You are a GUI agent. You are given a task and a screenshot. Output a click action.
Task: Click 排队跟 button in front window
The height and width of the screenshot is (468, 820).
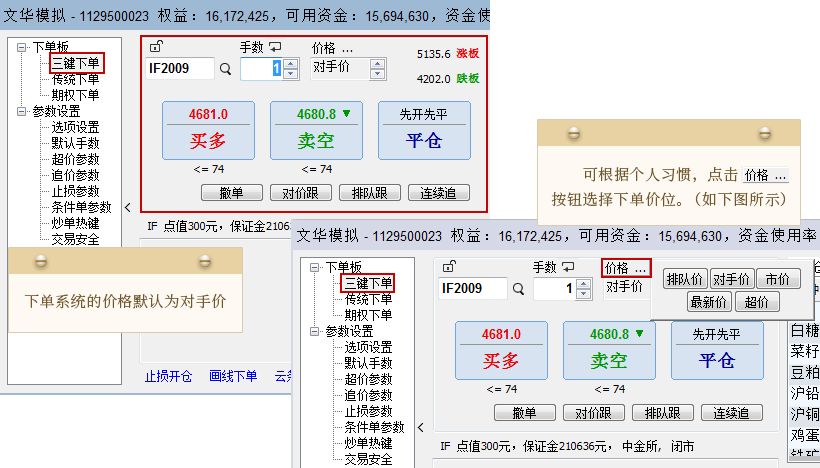[663, 413]
